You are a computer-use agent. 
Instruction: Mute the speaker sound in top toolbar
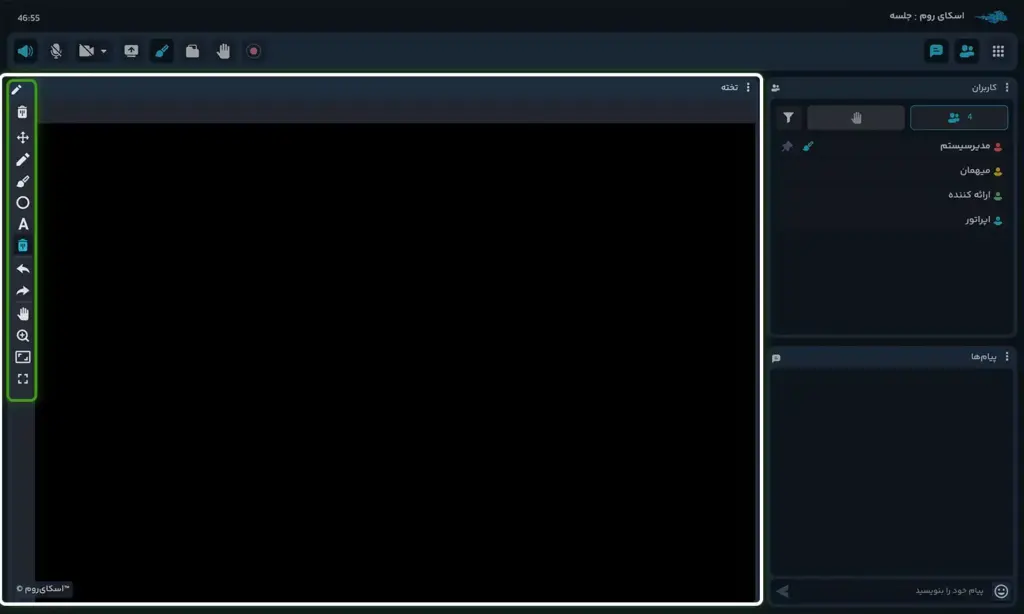pyautogui.click(x=26, y=51)
